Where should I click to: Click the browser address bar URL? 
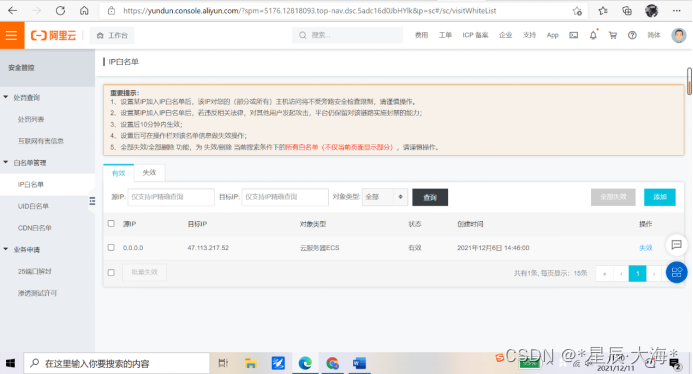[309, 11]
